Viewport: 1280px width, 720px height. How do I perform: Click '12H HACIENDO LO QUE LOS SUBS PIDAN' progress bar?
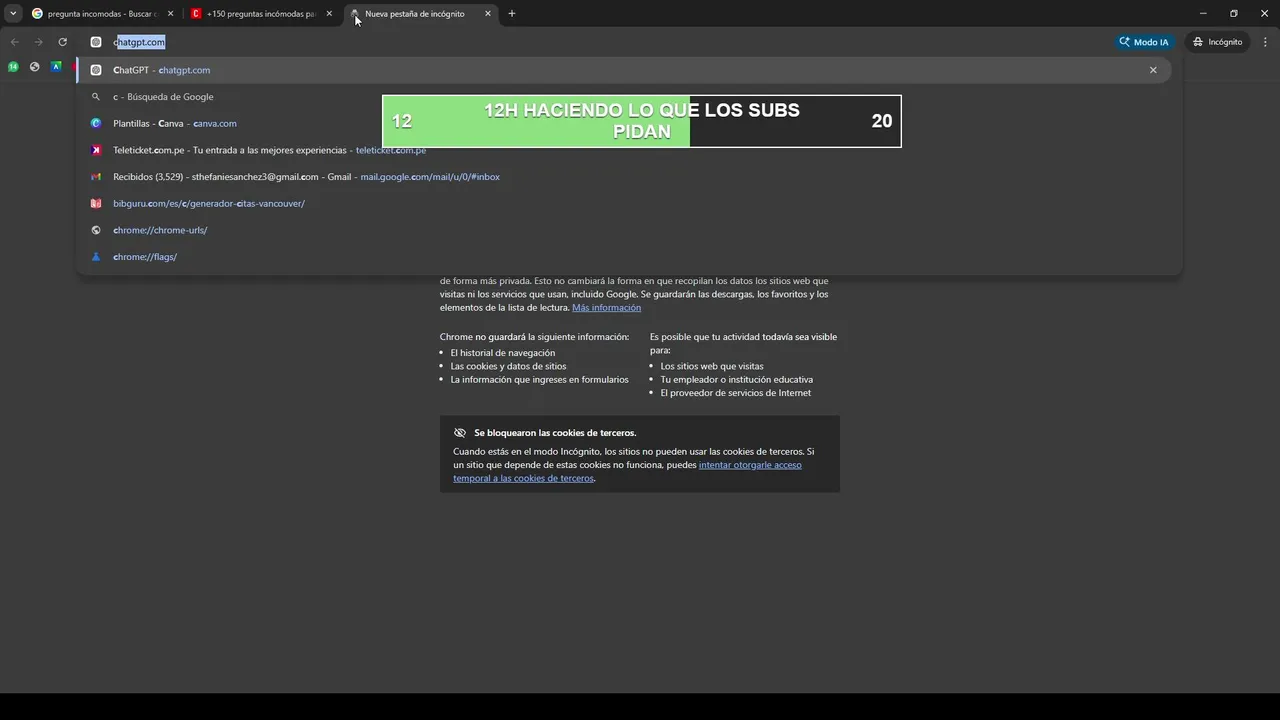pos(641,121)
